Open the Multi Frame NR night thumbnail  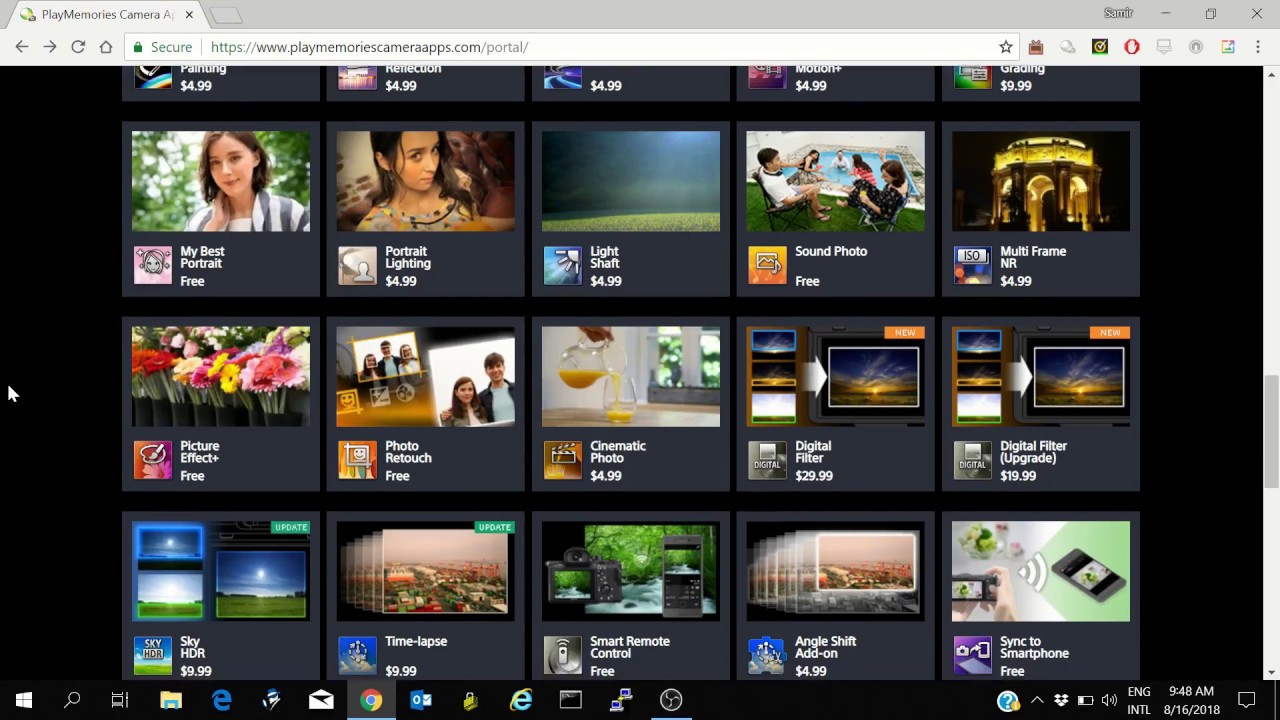pos(1041,181)
